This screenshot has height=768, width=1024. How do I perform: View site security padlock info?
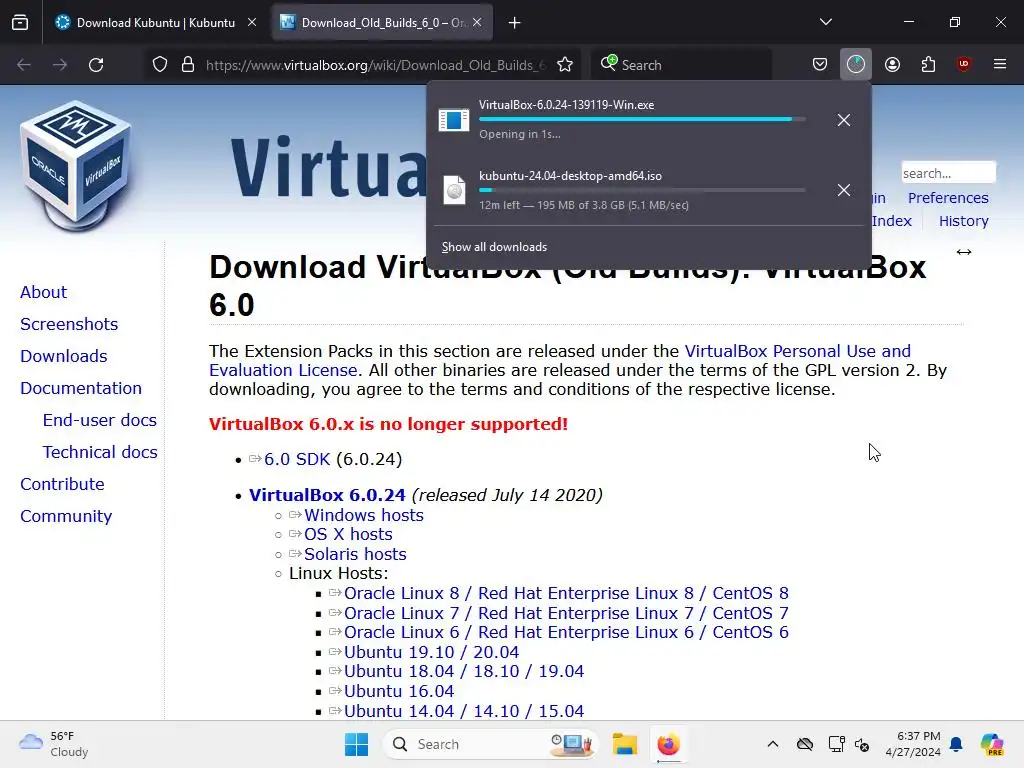(x=188, y=65)
